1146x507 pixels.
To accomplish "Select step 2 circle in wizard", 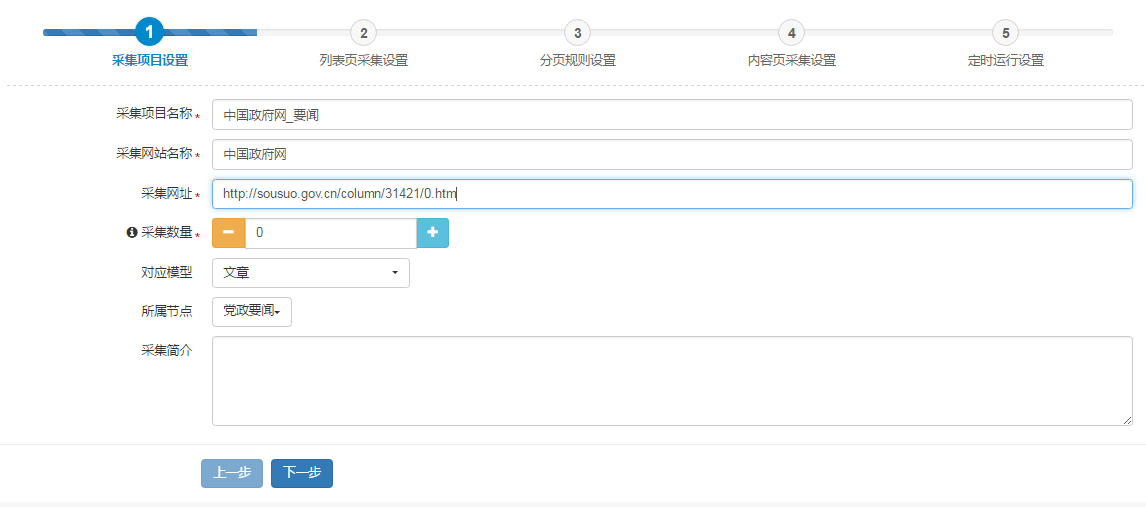I will pyautogui.click(x=363, y=33).
